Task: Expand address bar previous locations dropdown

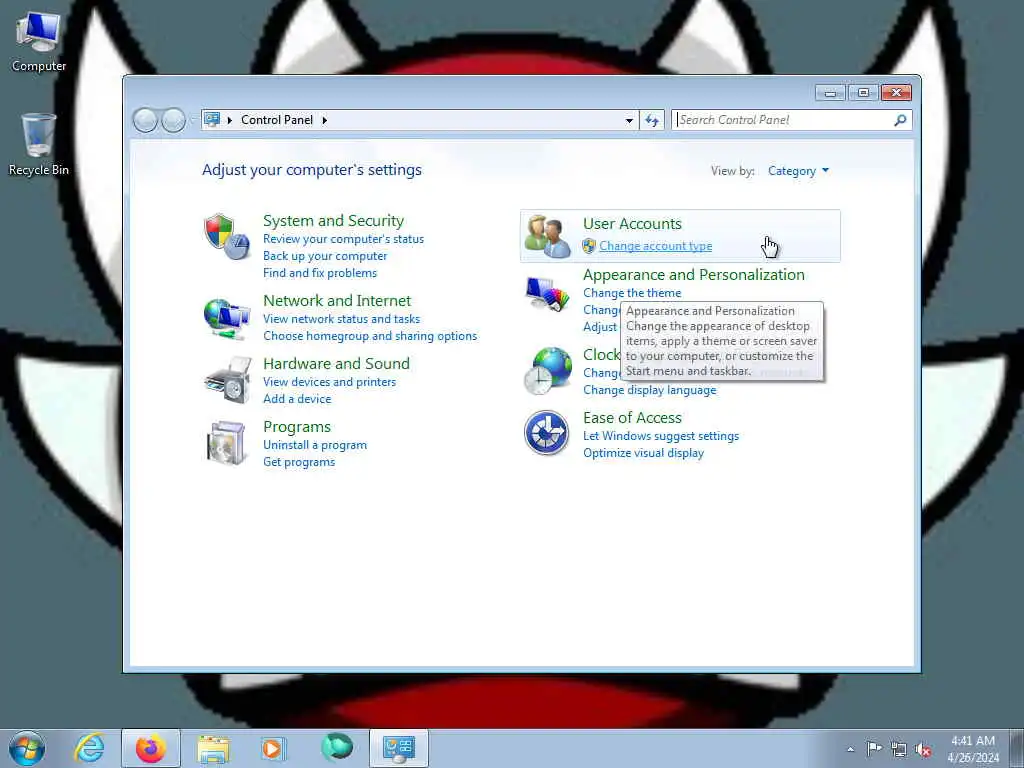Action: [x=629, y=120]
